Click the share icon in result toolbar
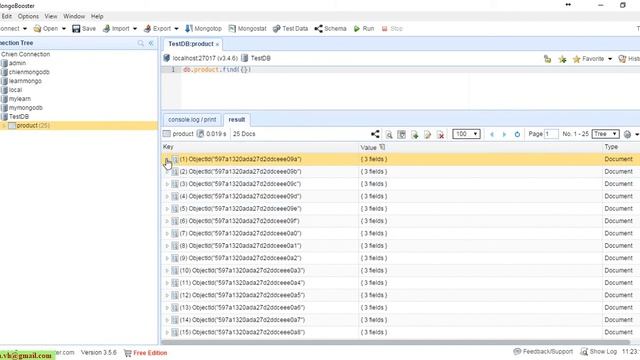The image size is (640, 360). point(375,134)
